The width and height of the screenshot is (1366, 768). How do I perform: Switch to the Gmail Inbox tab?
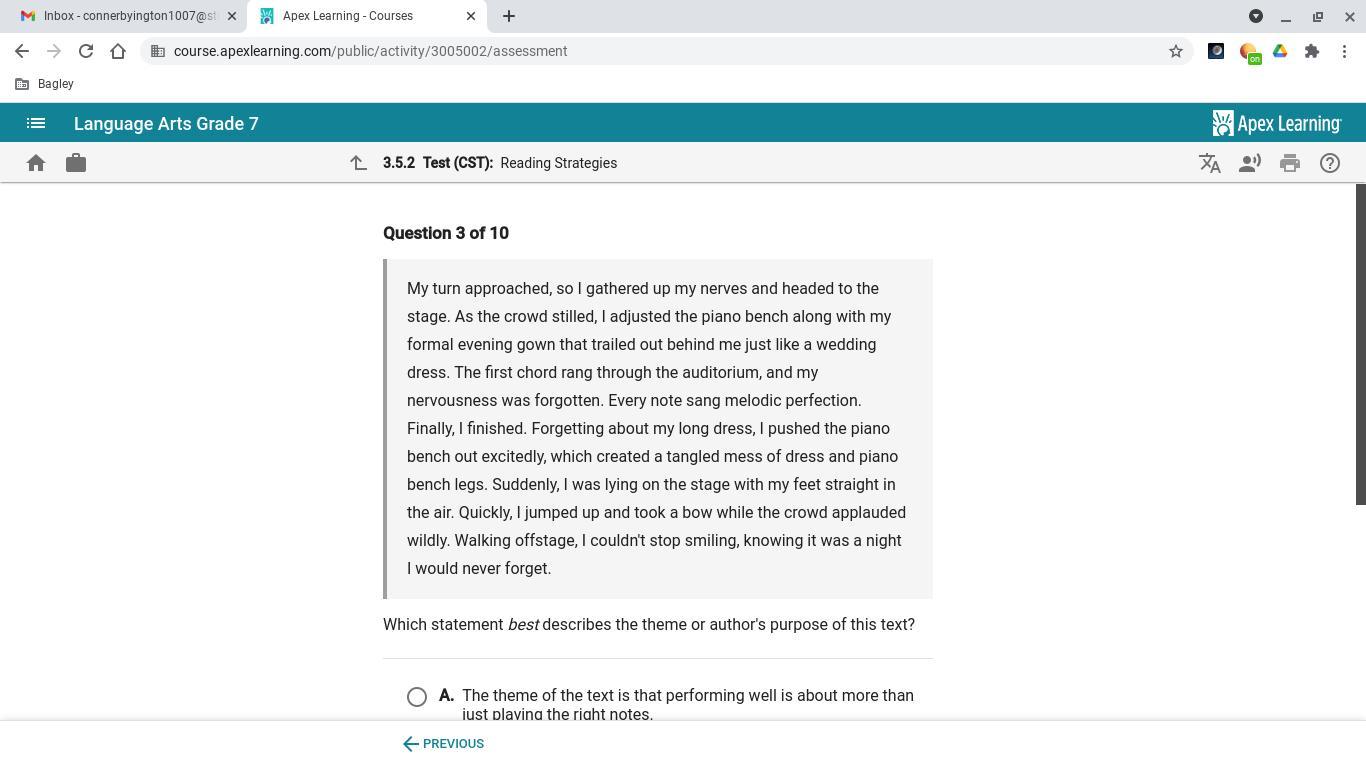click(x=128, y=16)
